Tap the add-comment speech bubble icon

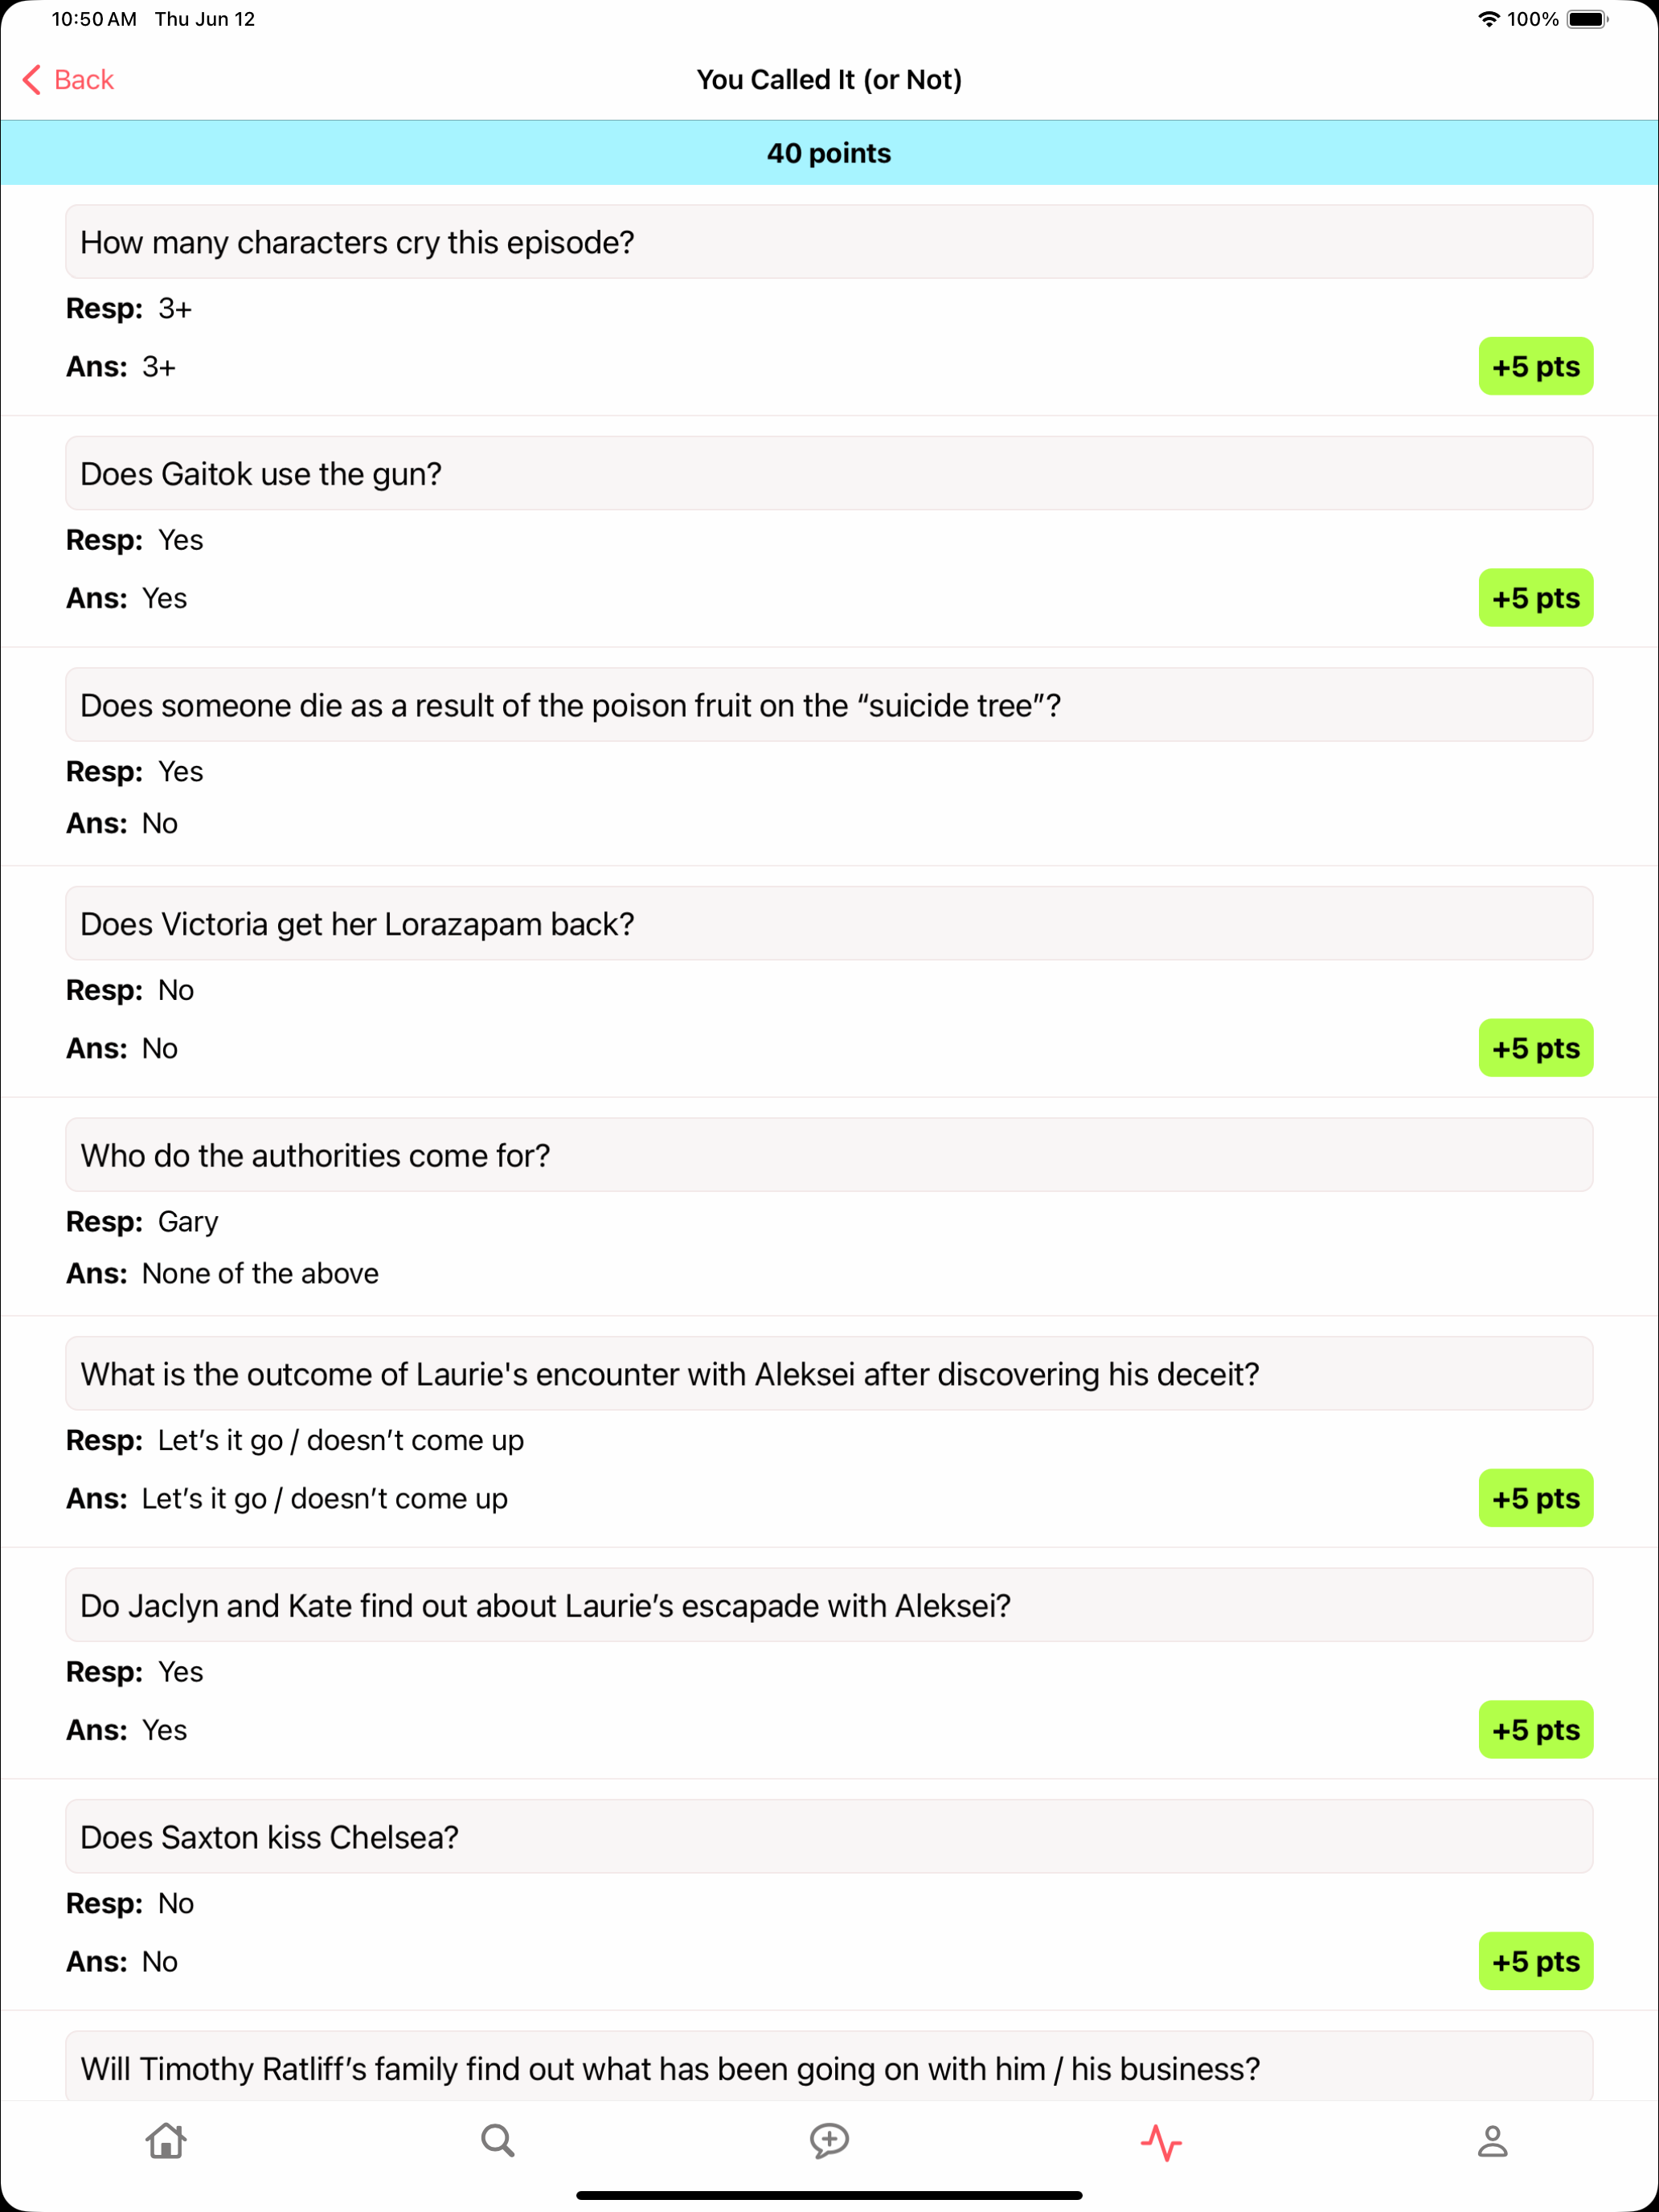click(829, 2141)
